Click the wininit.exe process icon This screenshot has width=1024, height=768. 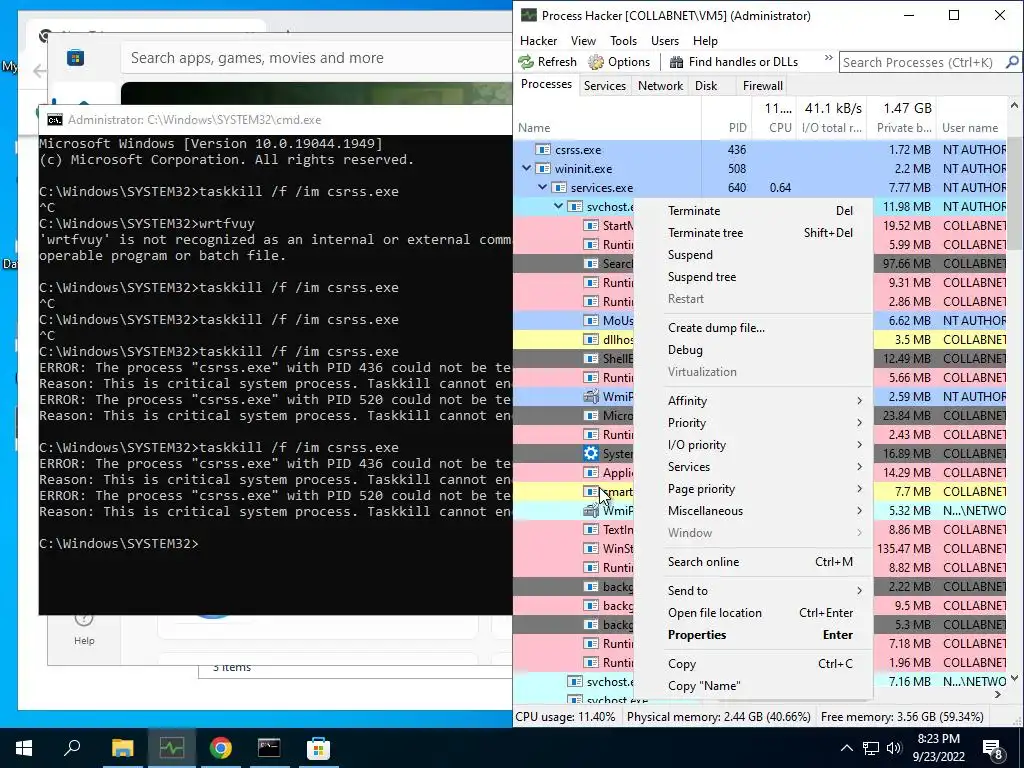point(543,168)
